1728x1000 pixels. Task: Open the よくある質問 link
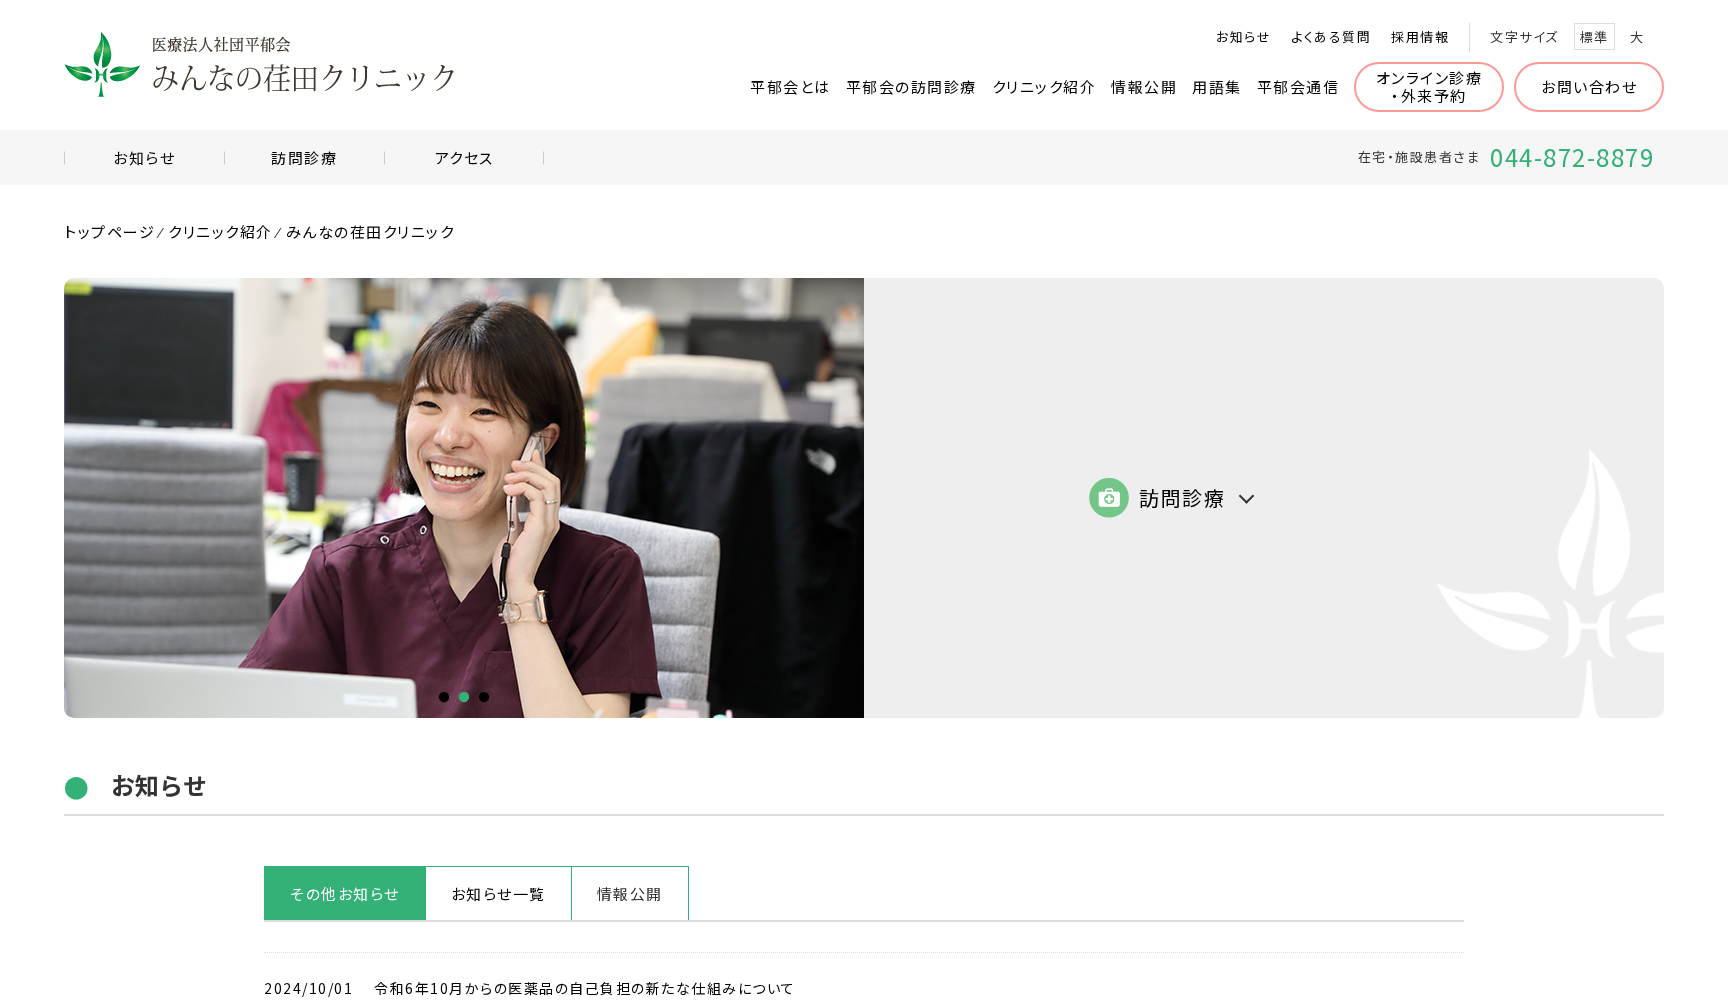tap(1330, 36)
